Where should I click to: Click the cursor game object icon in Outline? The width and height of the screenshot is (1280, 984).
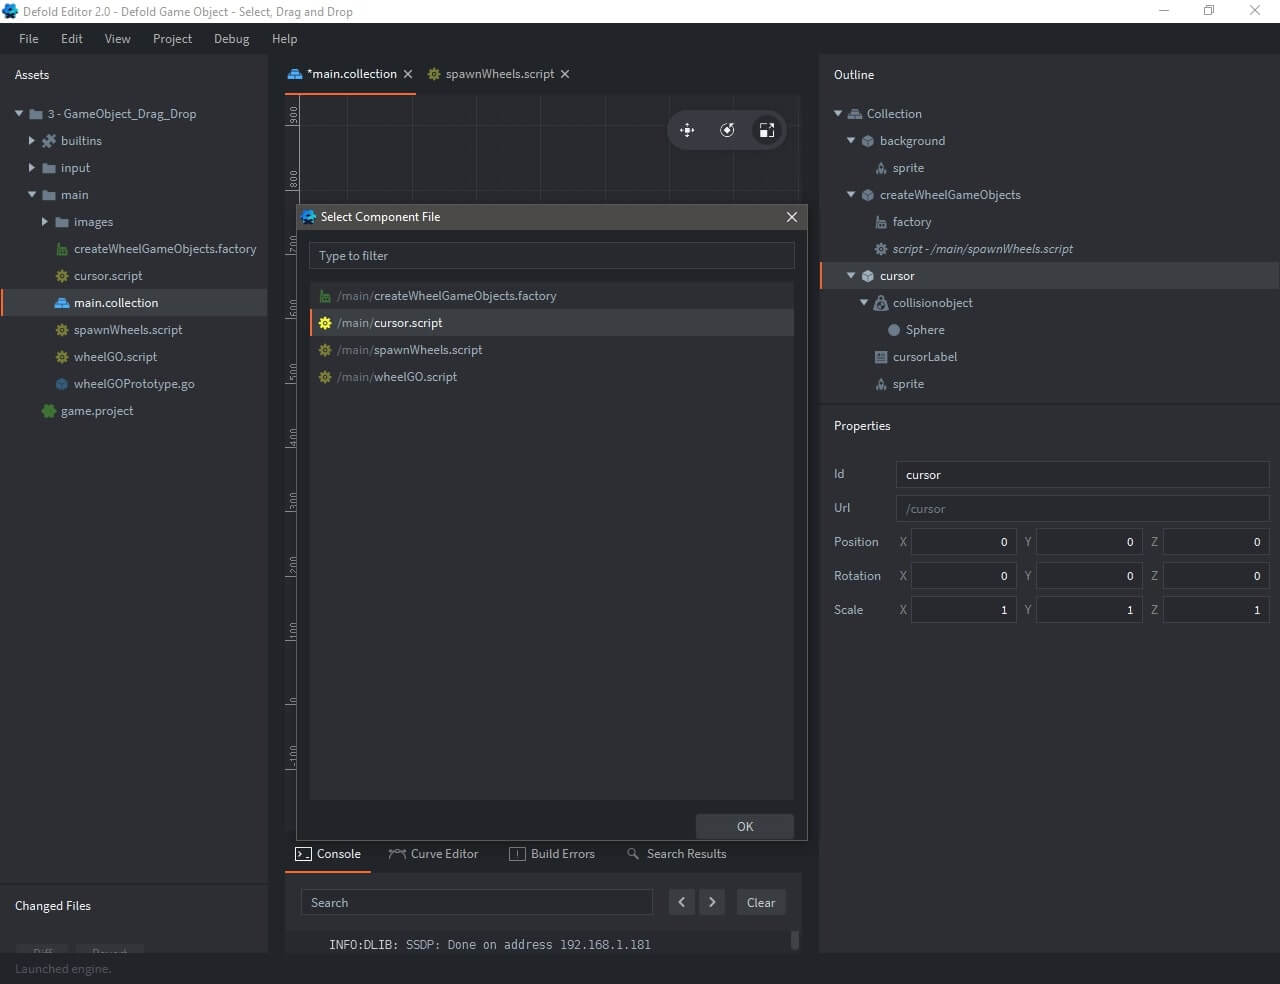[x=868, y=276]
